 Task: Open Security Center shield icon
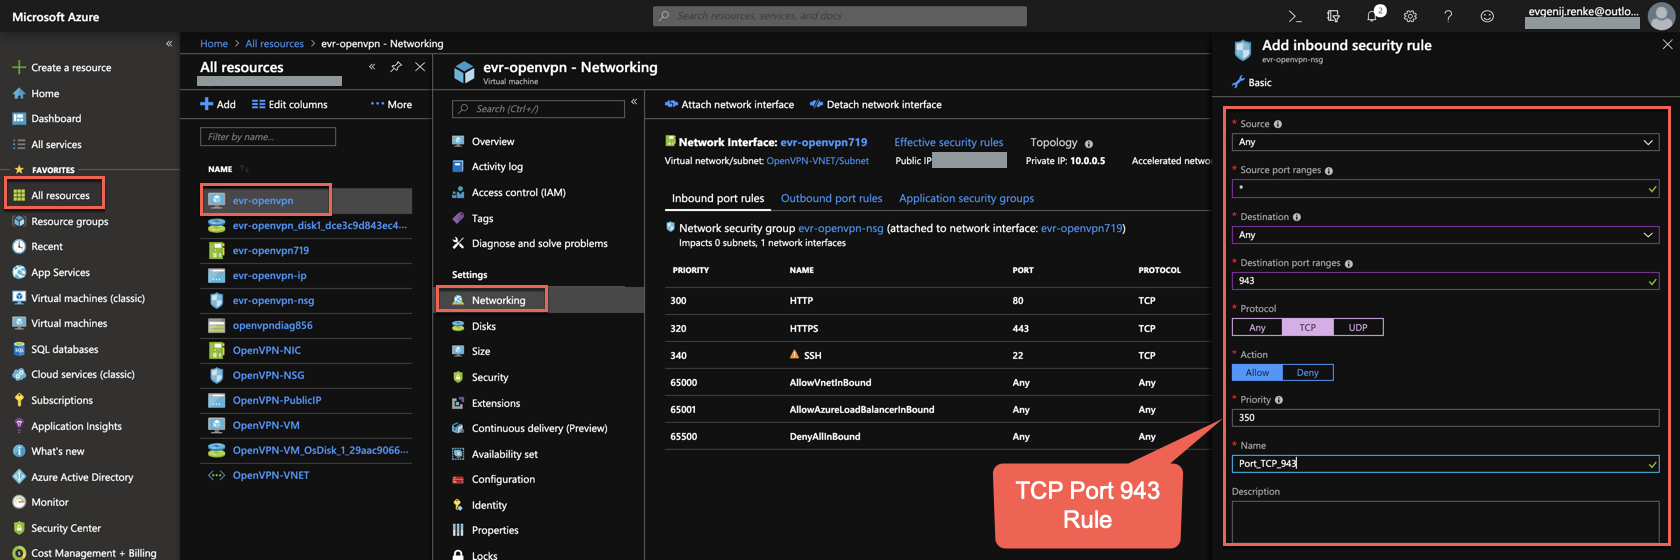[x=19, y=528]
